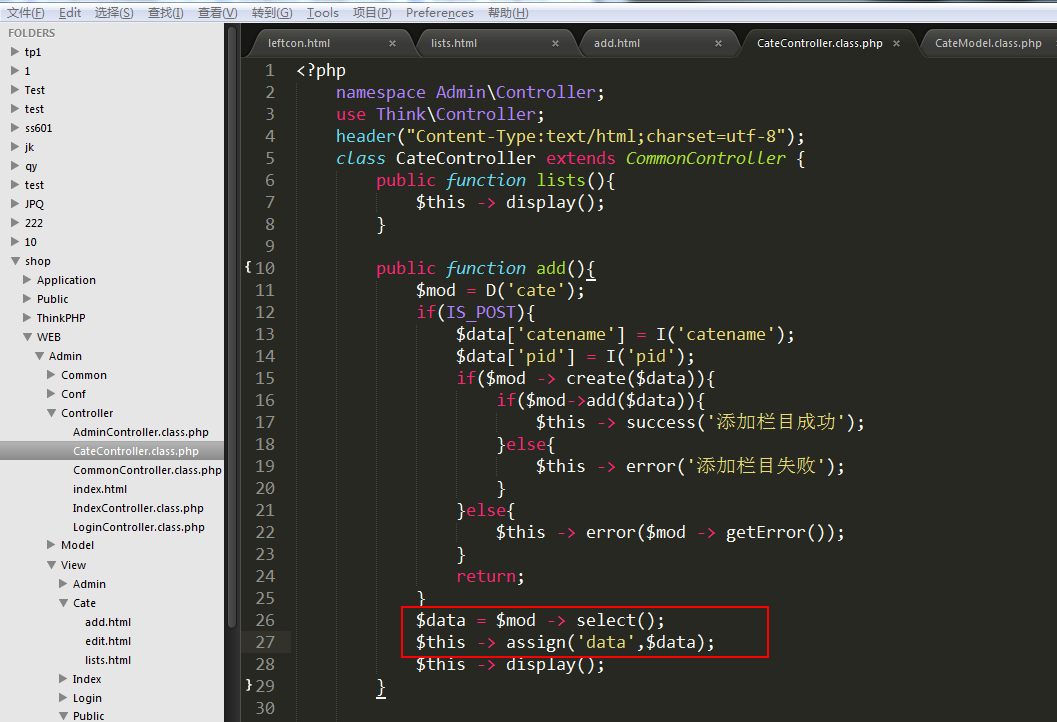
Task: Close the CateController.class.php tab
Action: 897,43
